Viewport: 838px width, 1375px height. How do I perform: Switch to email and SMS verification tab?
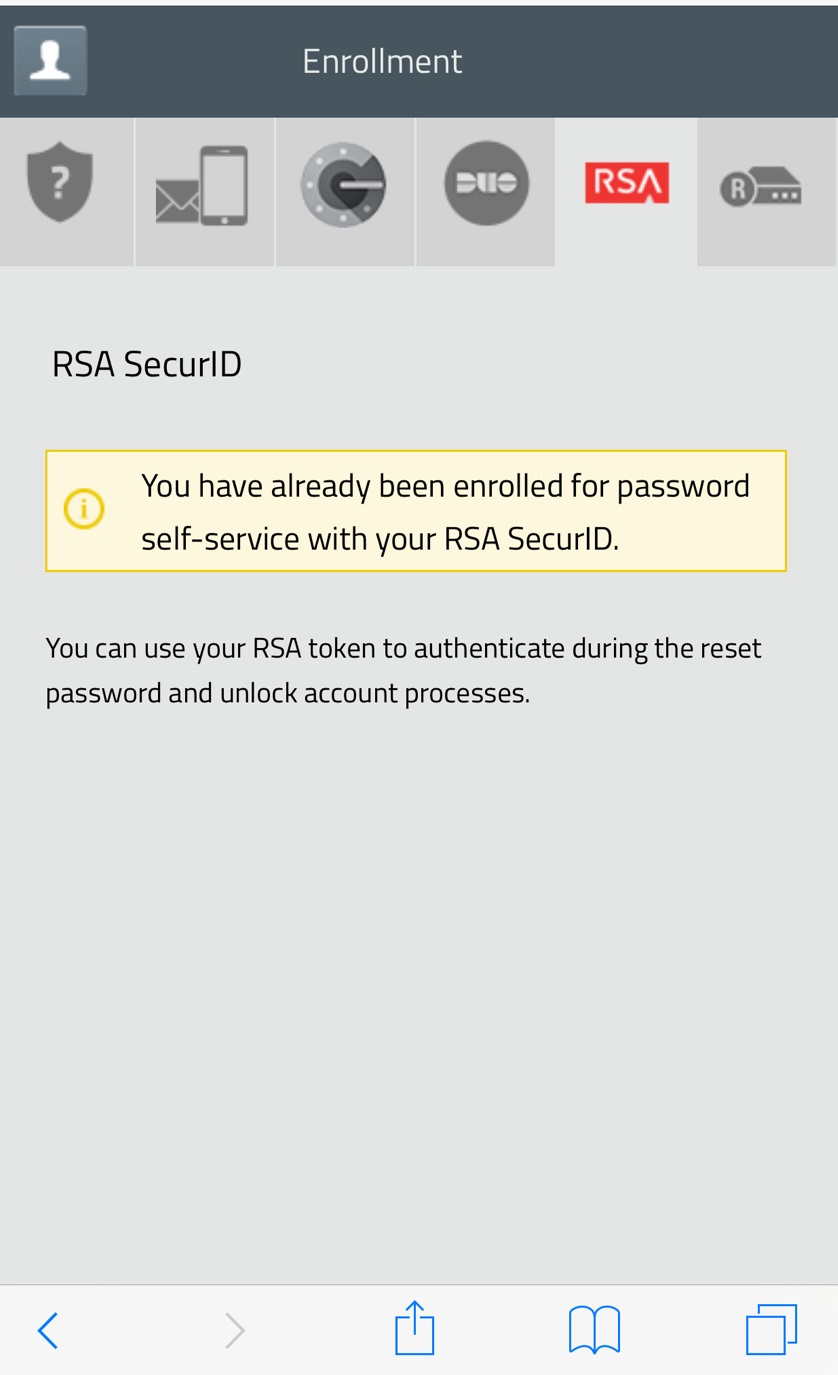pyautogui.click(x=204, y=186)
